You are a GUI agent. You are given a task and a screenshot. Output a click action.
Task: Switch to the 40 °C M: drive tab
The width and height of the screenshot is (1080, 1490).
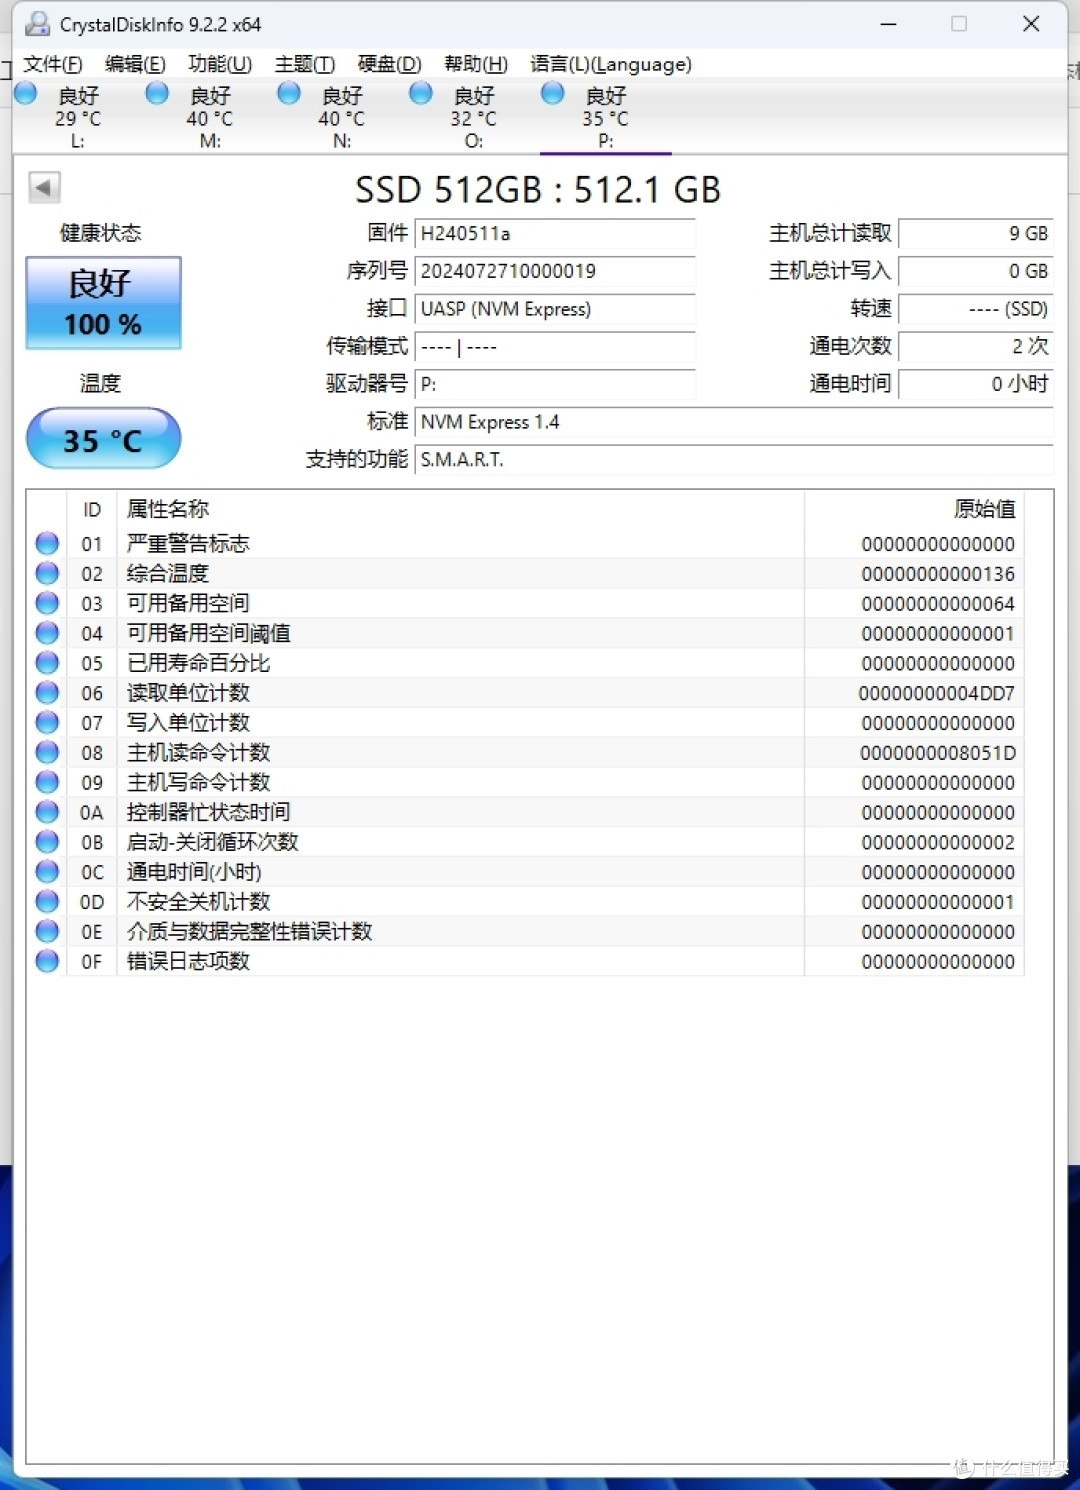click(x=210, y=117)
